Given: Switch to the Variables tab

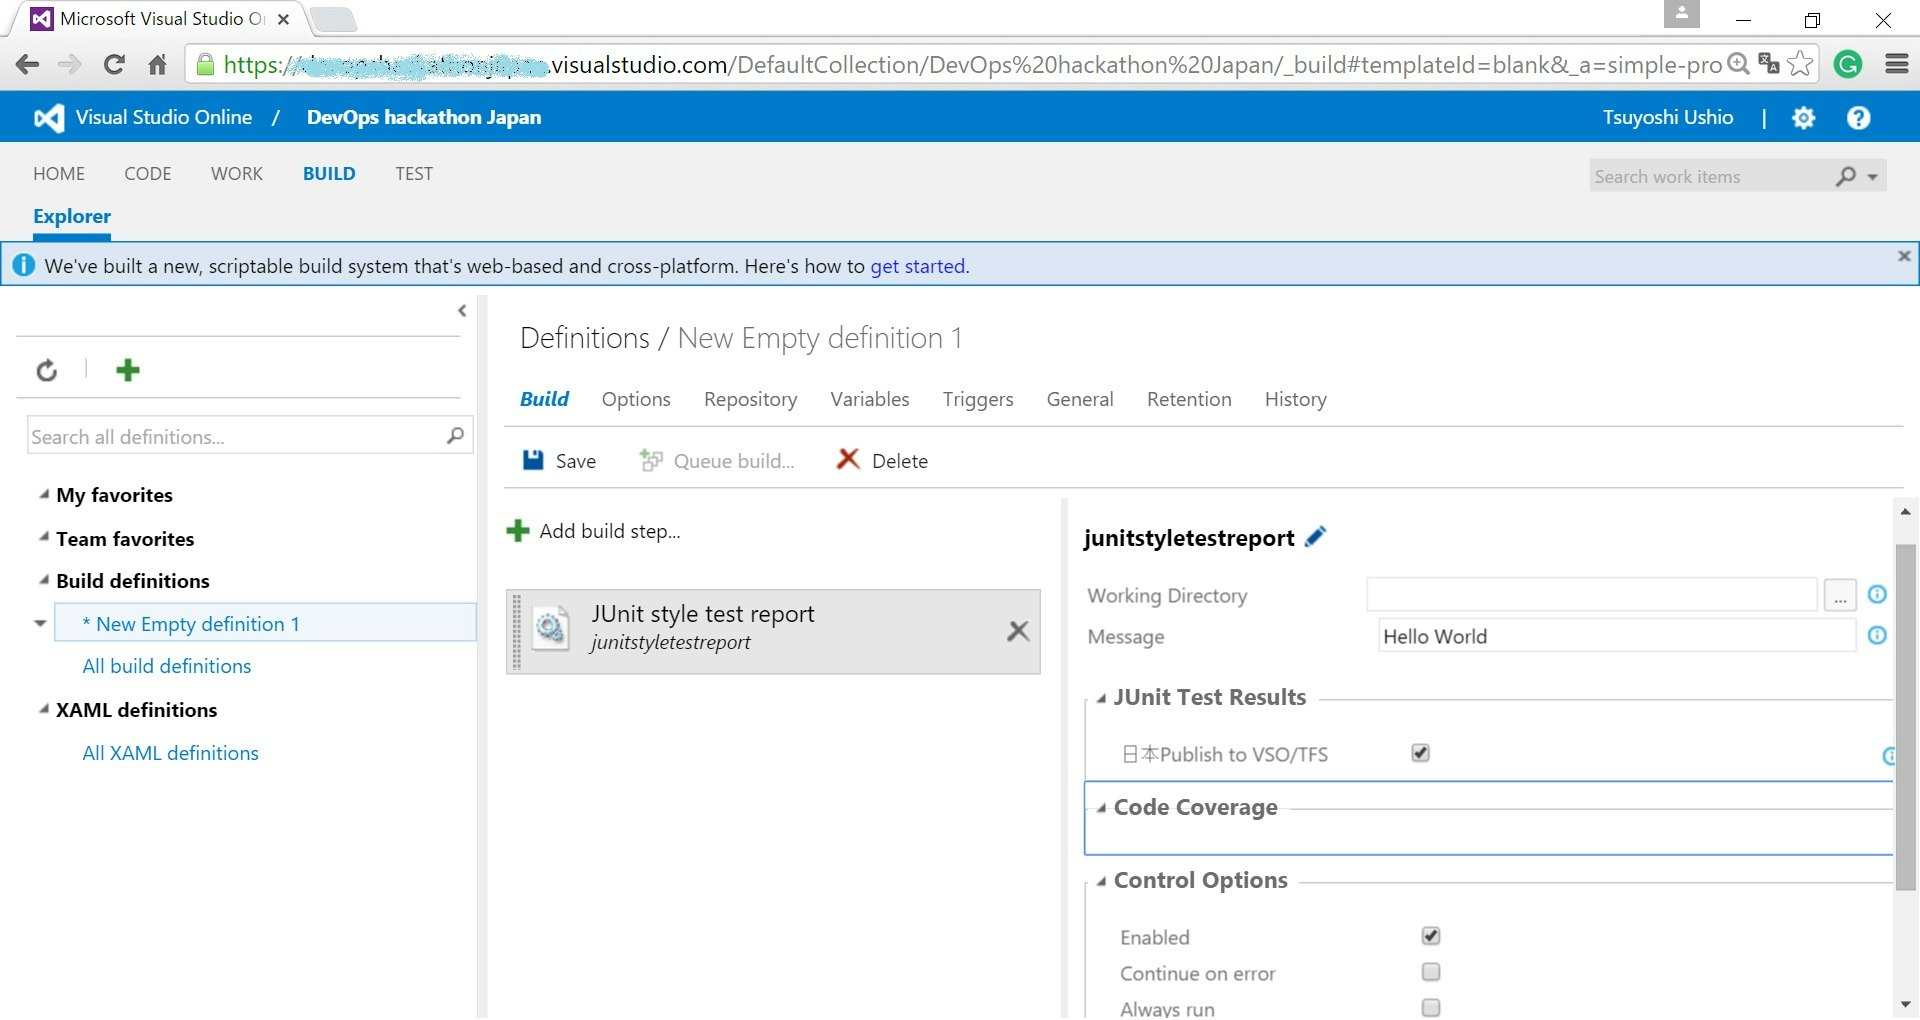Looking at the screenshot, I should pos(870,399).
